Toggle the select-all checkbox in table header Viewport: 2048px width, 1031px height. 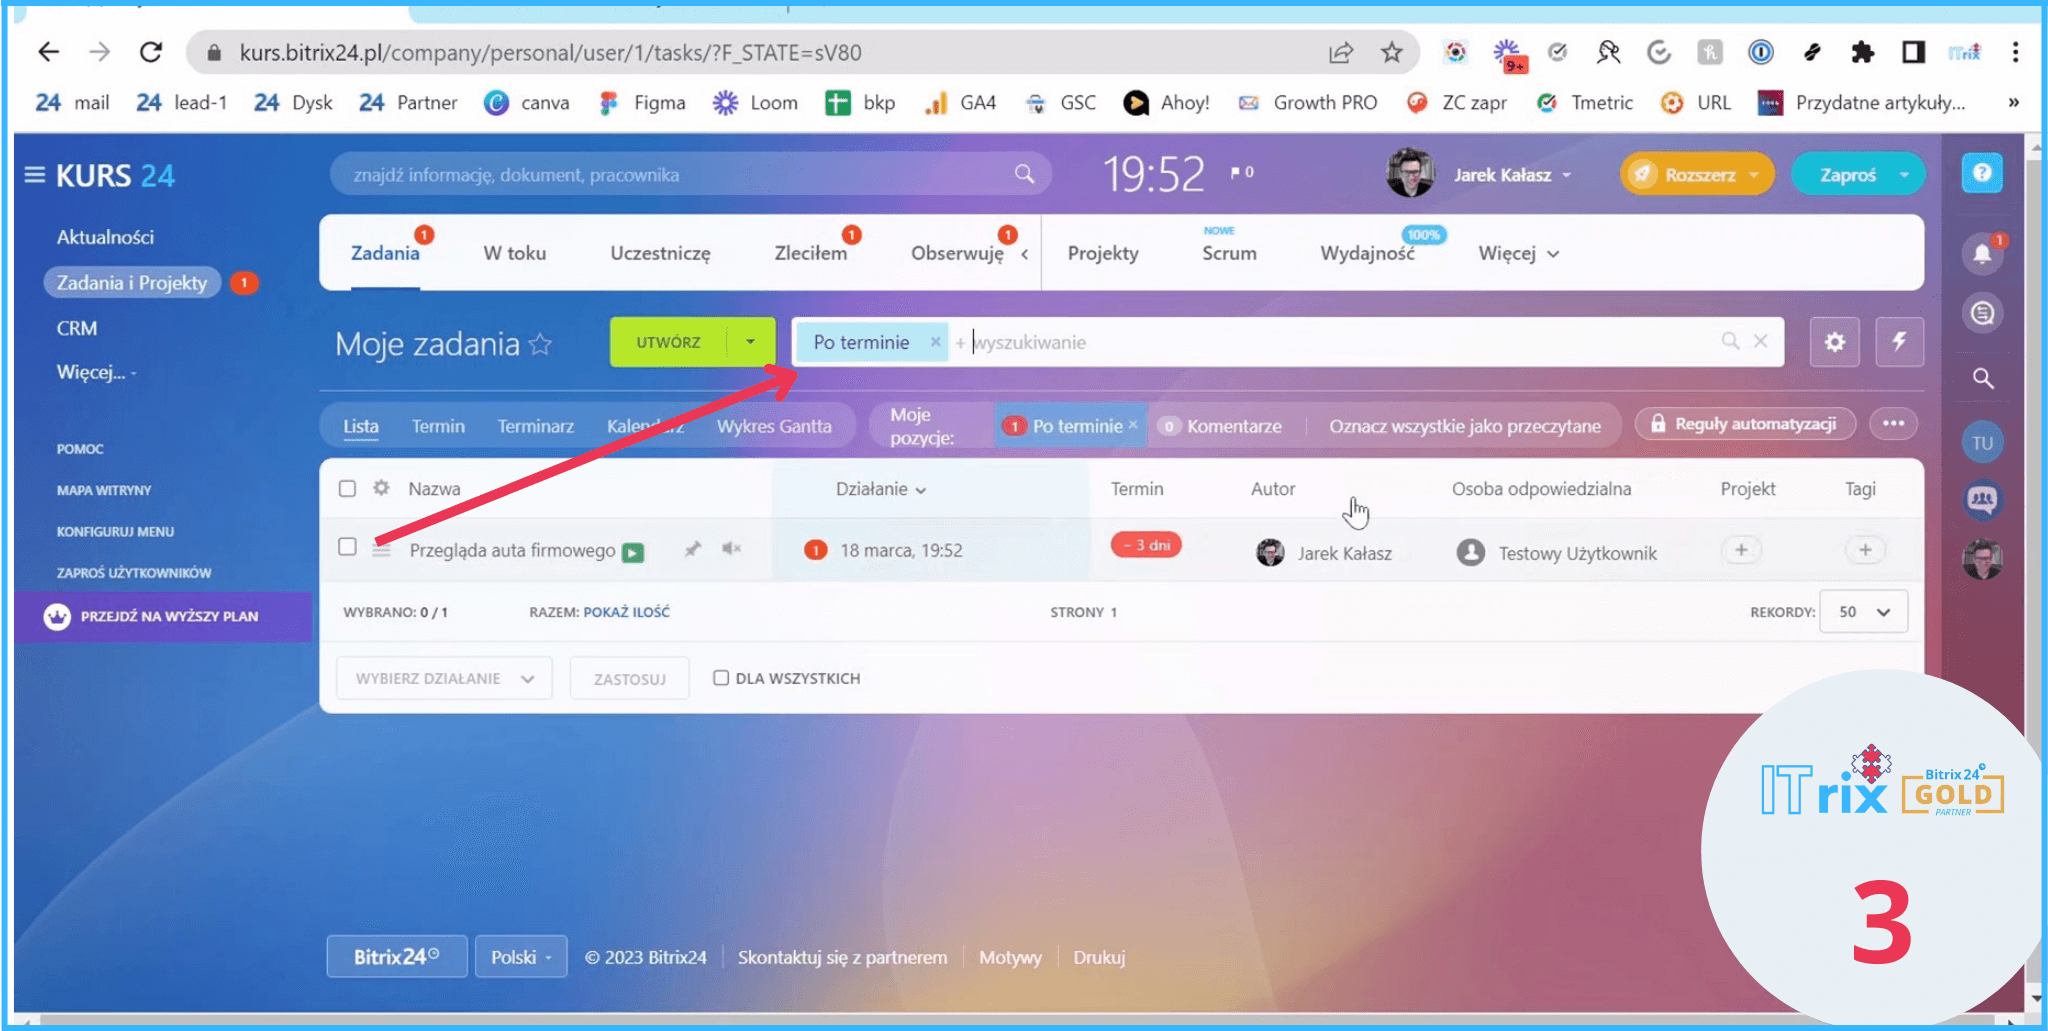click(347, 489)
